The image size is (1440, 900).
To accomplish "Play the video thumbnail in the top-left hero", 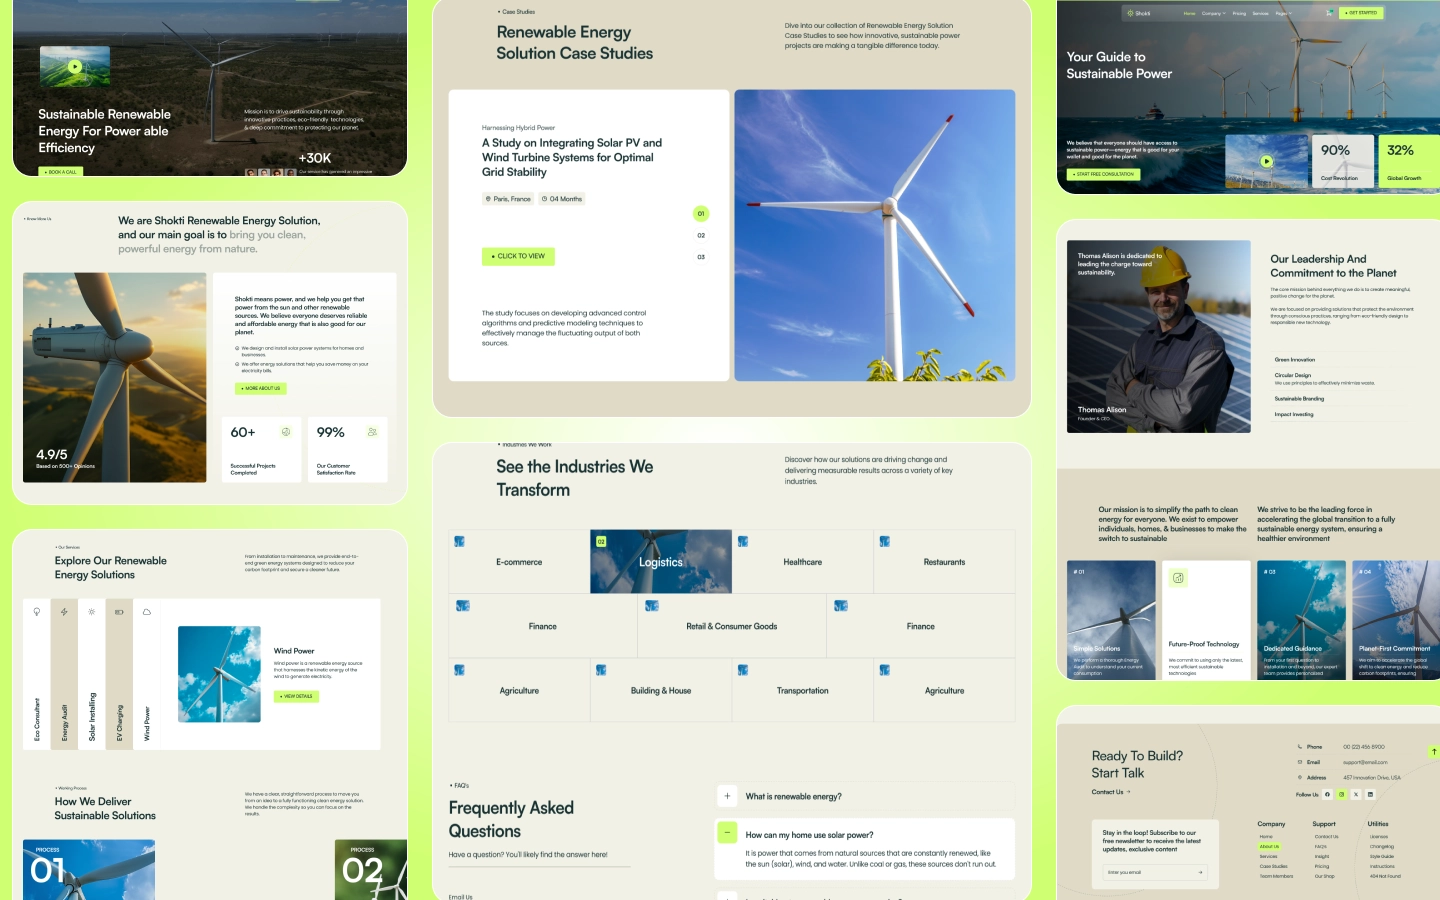I will [x=75, y=67].
